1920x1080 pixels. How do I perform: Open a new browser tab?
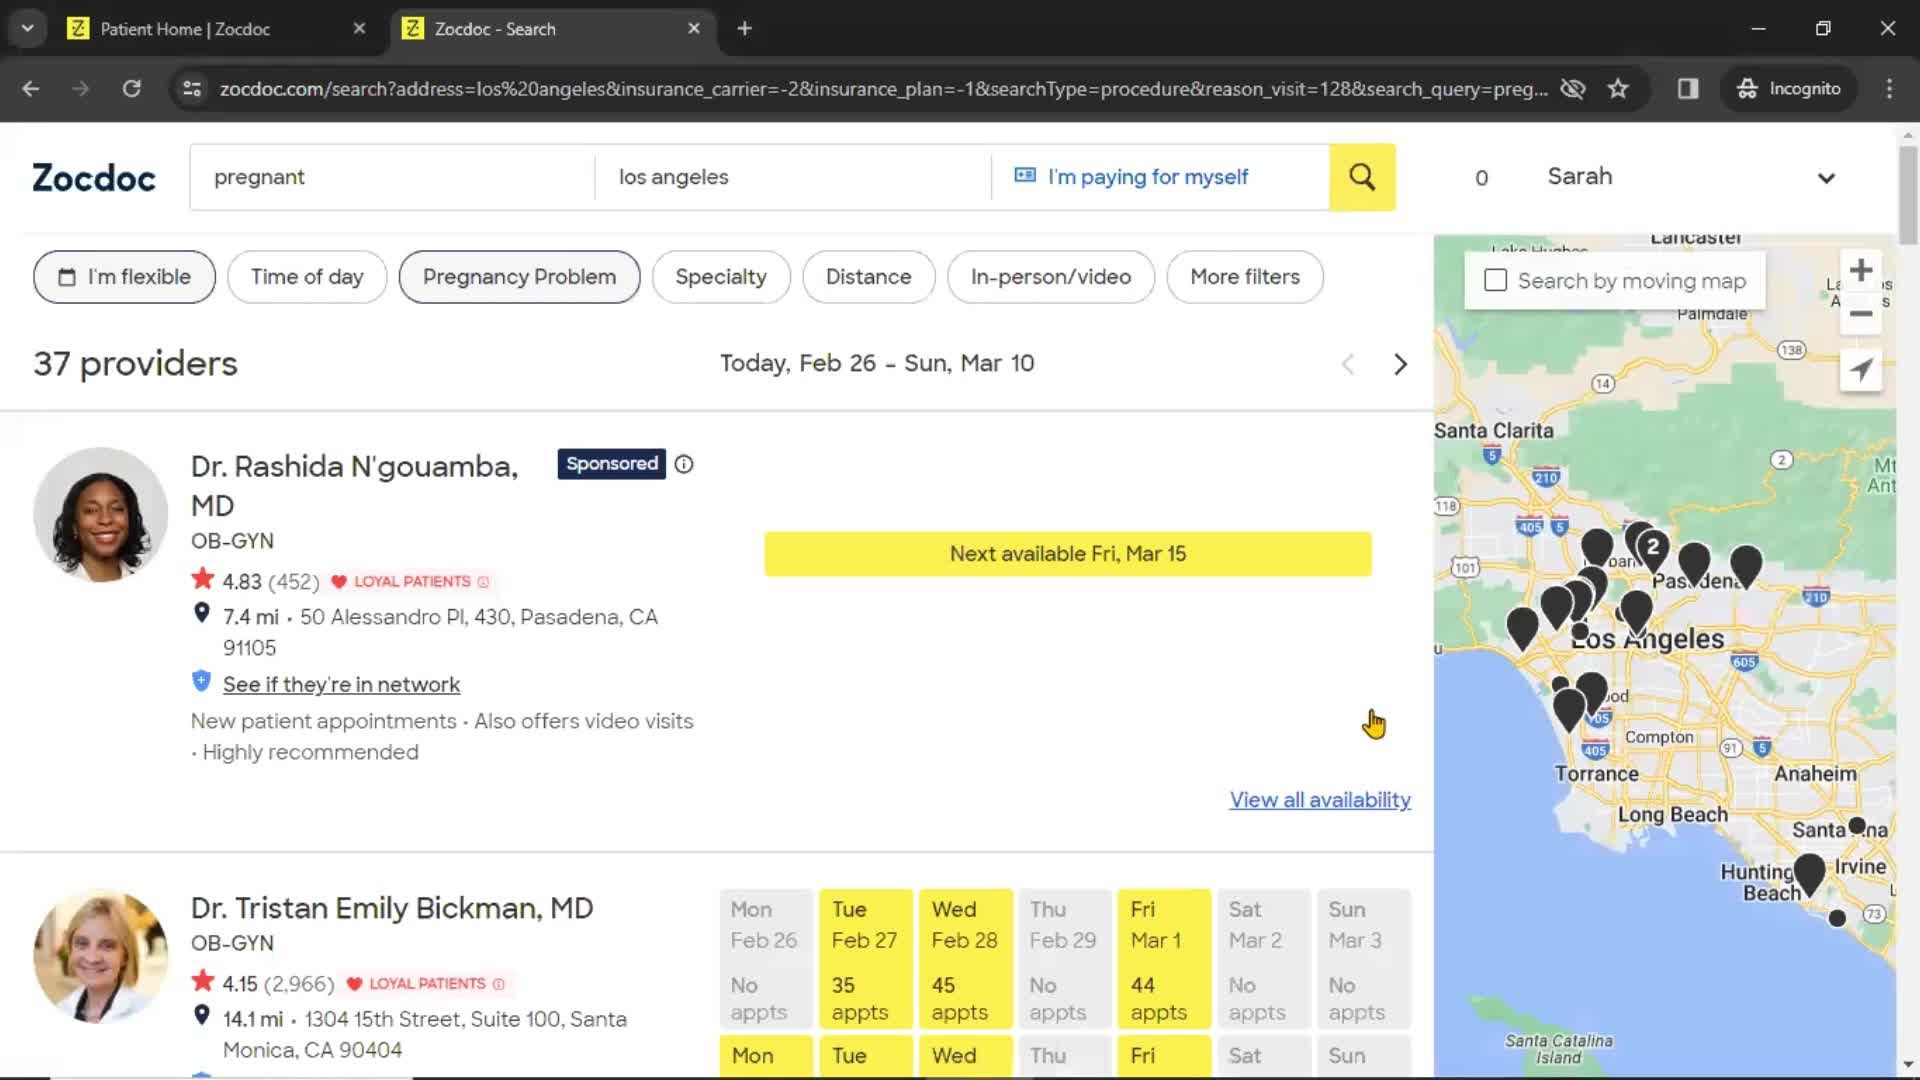[x=744, y=29]
